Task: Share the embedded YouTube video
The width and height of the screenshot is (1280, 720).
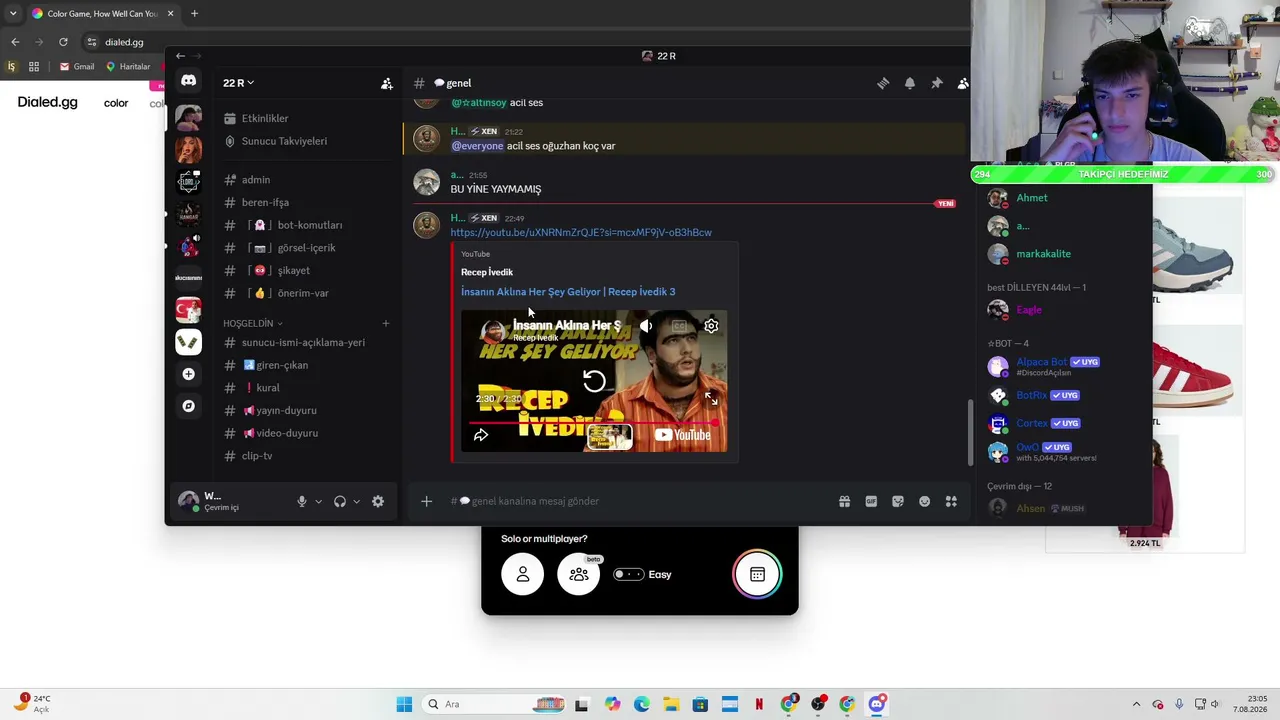Action: pos(481,435)
